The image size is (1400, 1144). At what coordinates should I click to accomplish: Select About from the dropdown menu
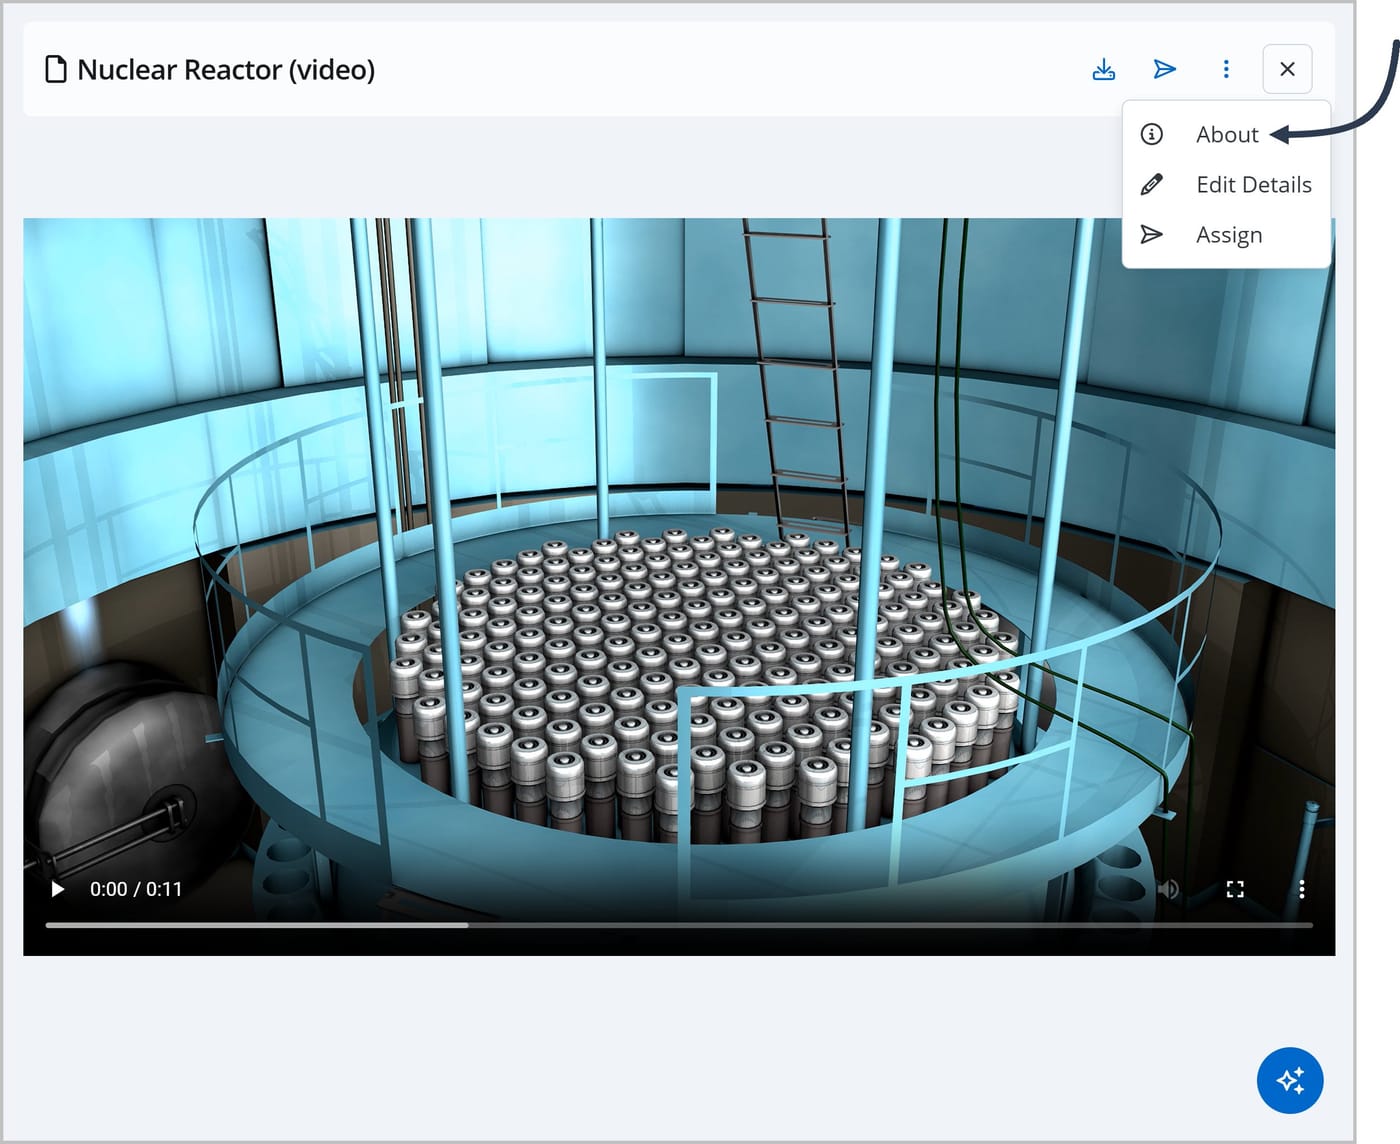(x=1227, y=134)
